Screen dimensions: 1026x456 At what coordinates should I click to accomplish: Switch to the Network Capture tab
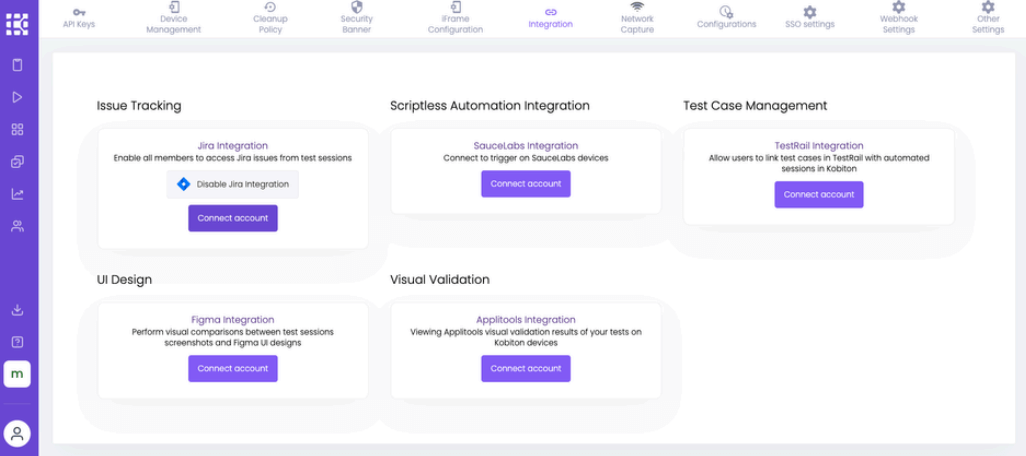pos(637,24)
